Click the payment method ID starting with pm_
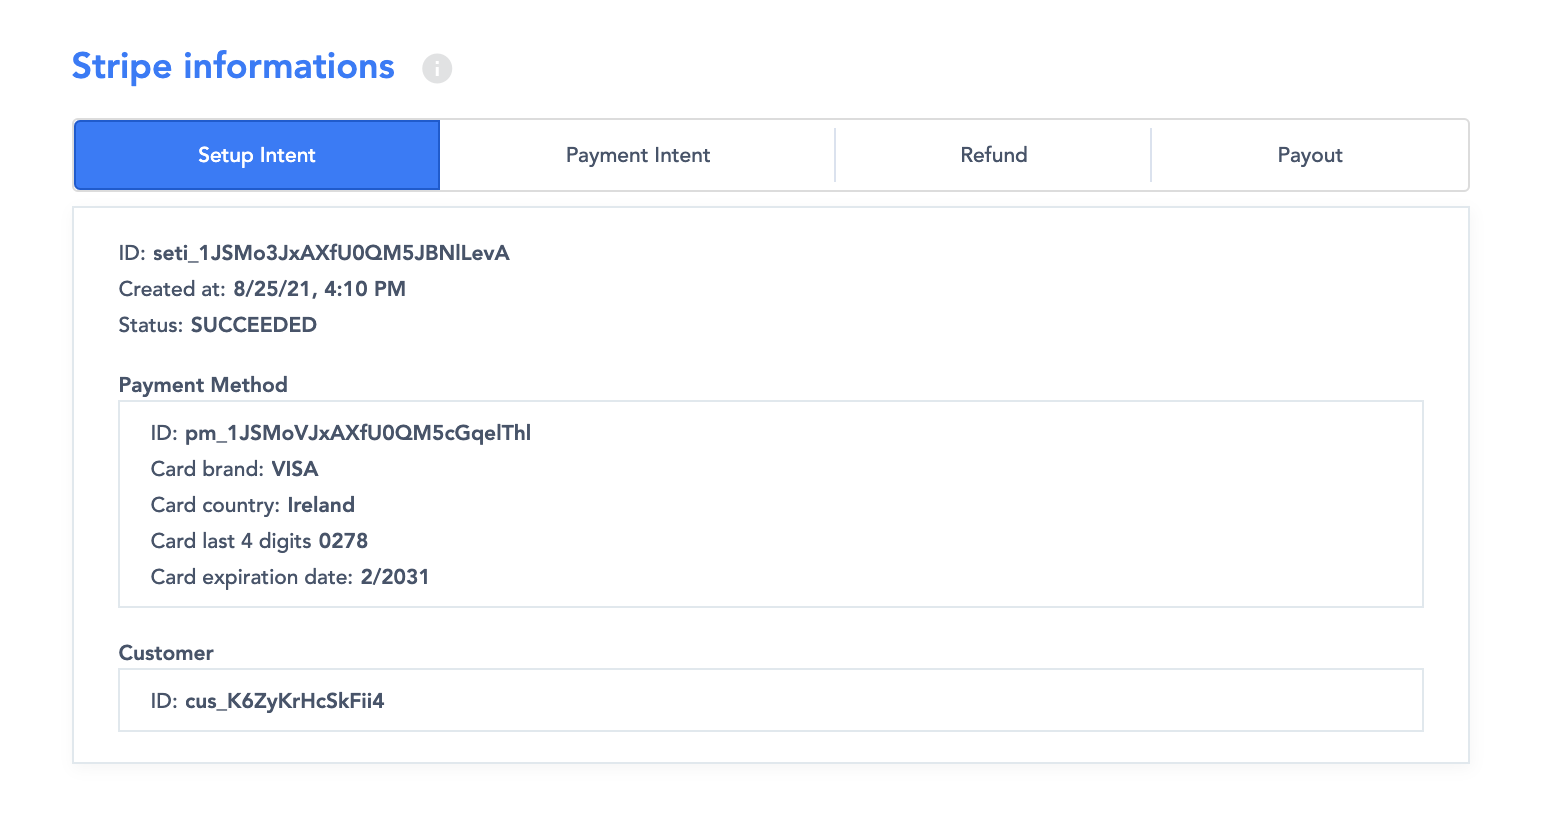This screenshot has width=1546, height=814. click(358, 433)
